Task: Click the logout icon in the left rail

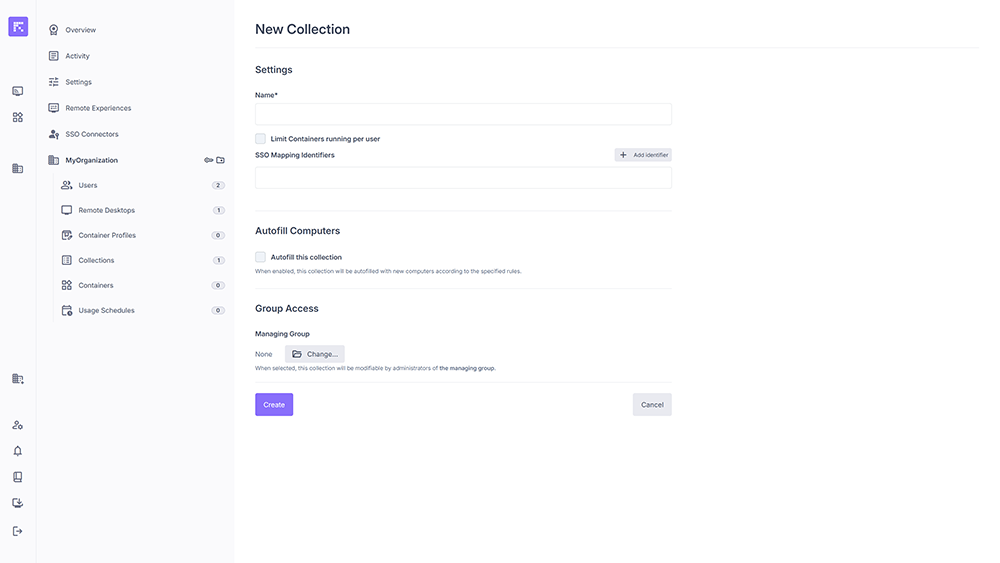Action: [18, 531]
